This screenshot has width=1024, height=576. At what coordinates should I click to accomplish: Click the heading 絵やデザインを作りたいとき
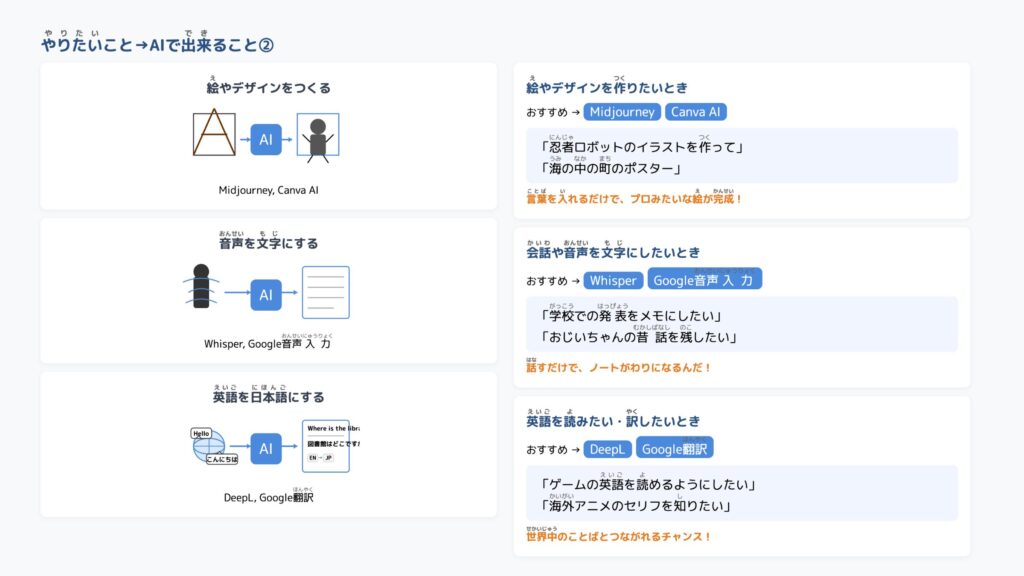click(607, 86)
